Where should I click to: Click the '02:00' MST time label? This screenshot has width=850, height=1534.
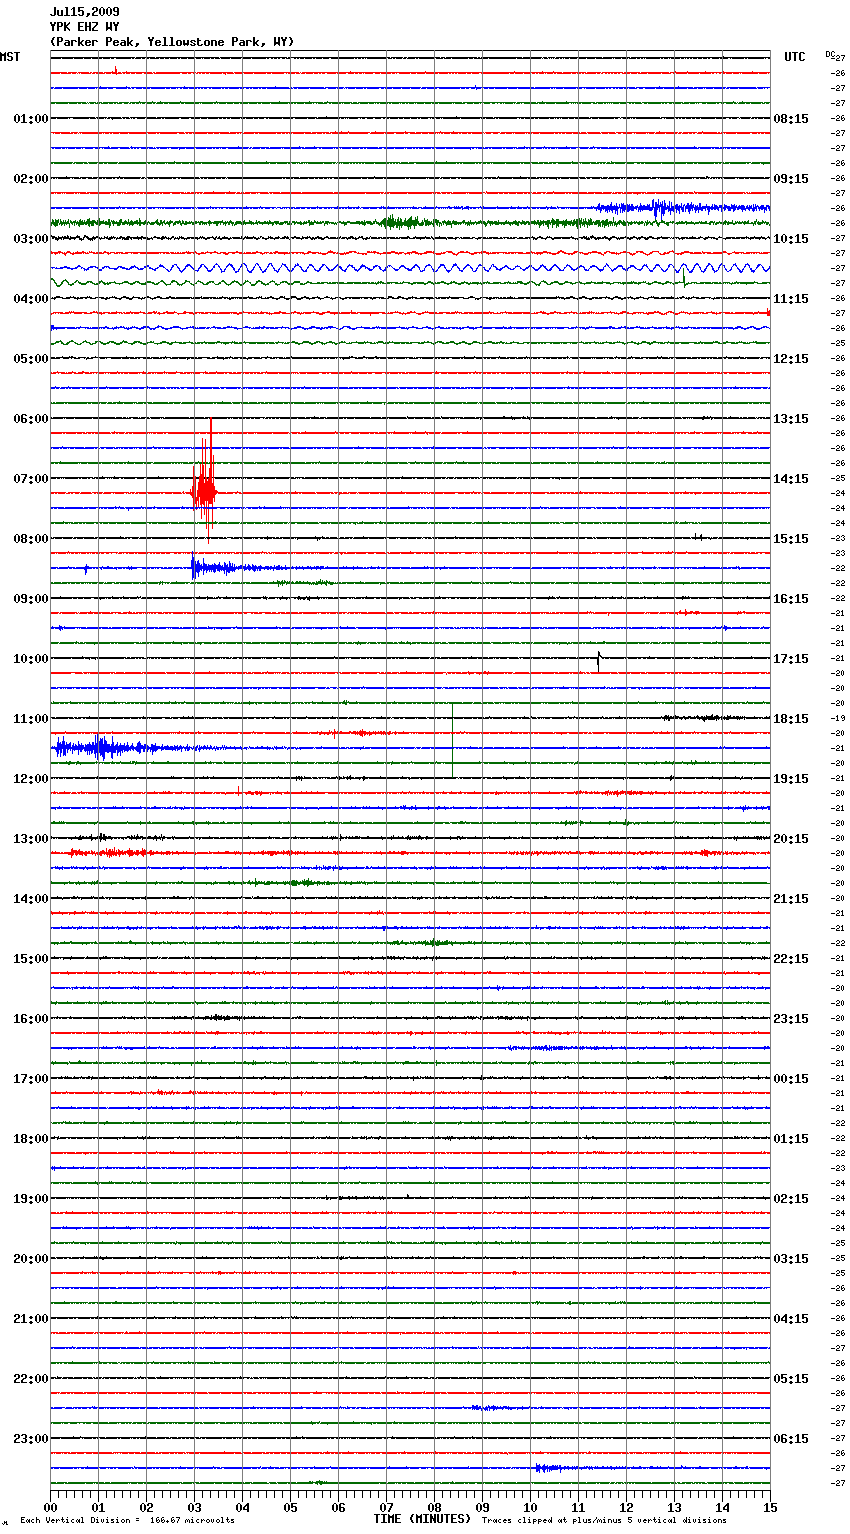[x=31, y=179]
